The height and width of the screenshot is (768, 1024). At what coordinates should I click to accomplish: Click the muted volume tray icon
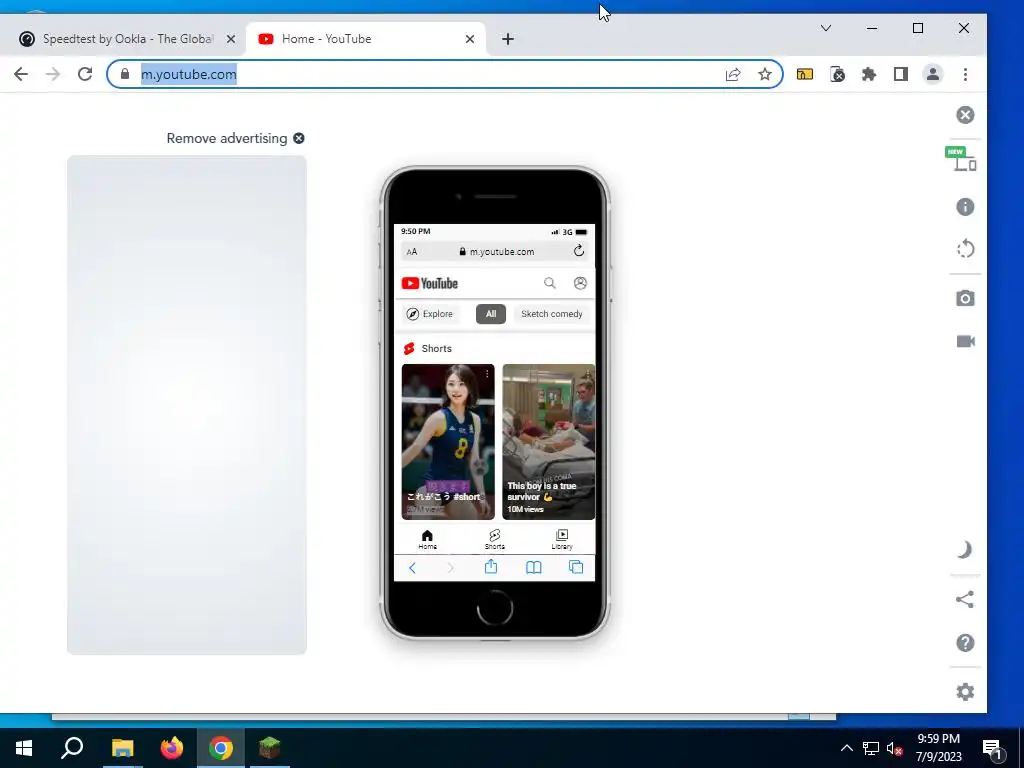click(x=894, y=748)
